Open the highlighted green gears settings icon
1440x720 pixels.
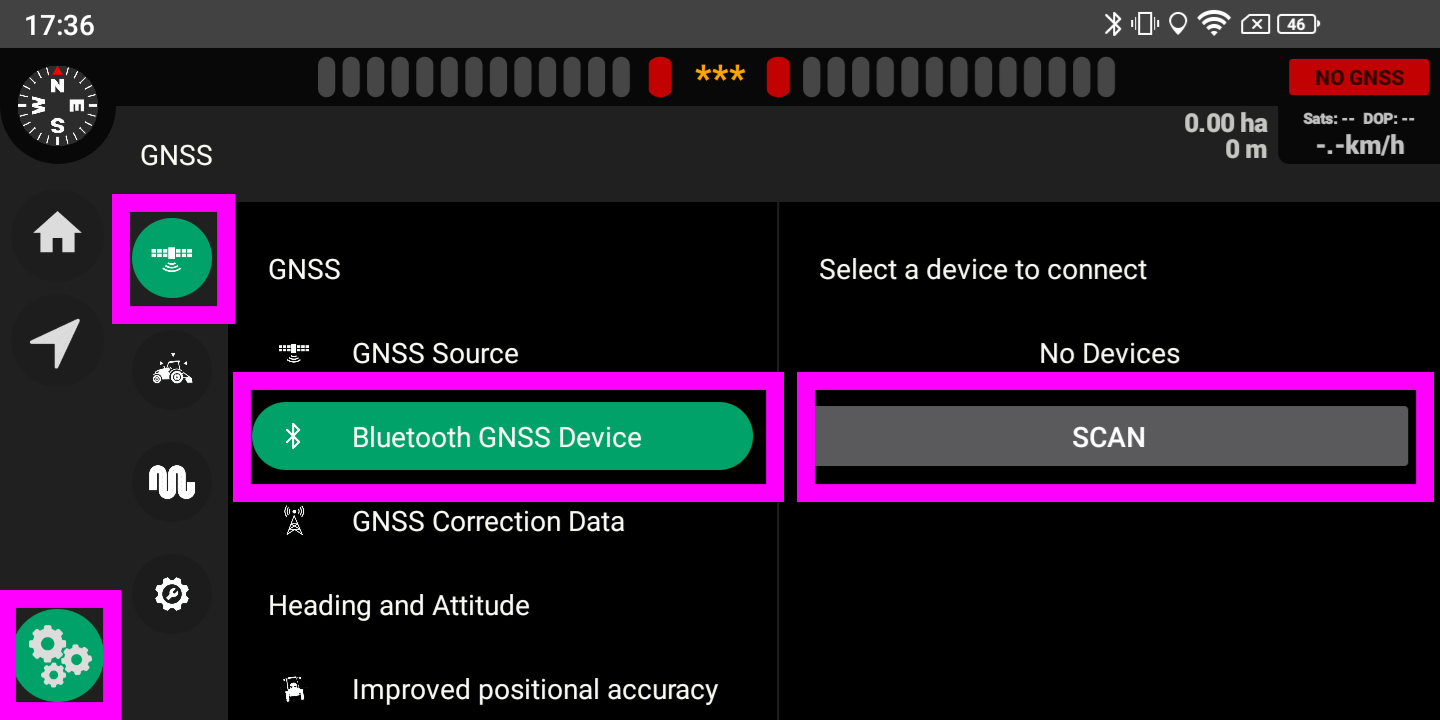click(60, 655)
